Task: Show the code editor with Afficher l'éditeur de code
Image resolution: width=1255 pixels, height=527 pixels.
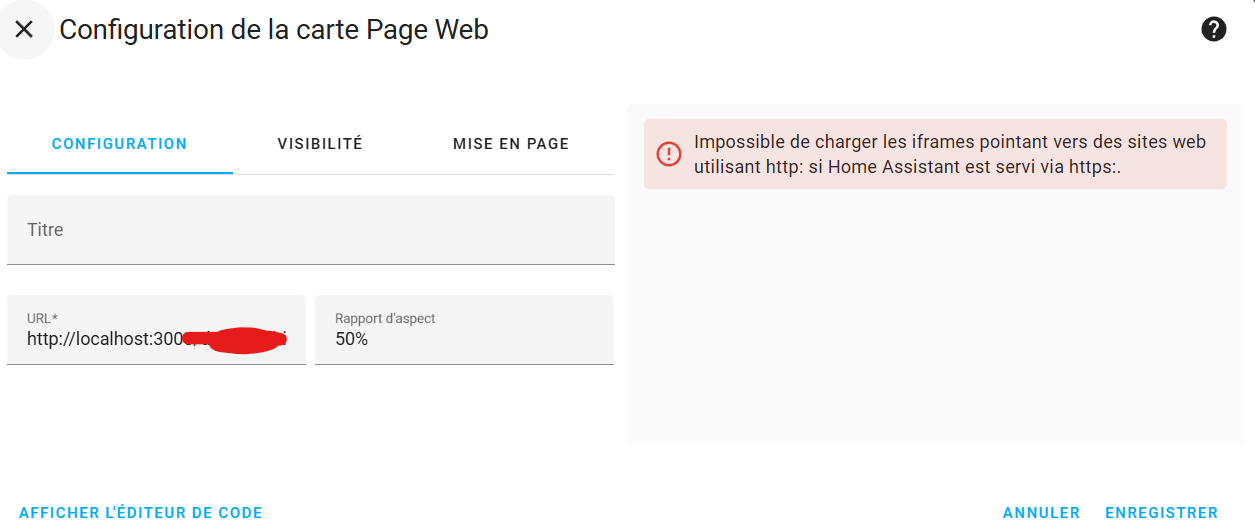Action: [x=141, y=513]
